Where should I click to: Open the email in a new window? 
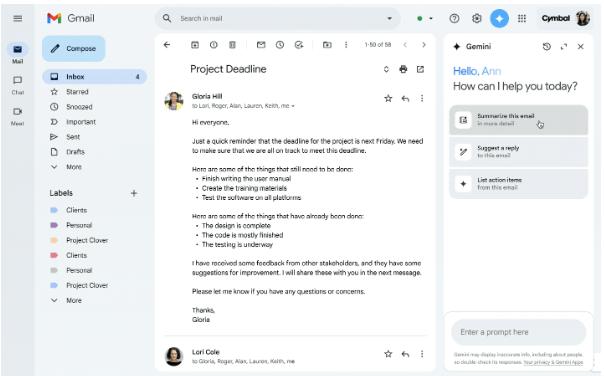coord(420,69)
